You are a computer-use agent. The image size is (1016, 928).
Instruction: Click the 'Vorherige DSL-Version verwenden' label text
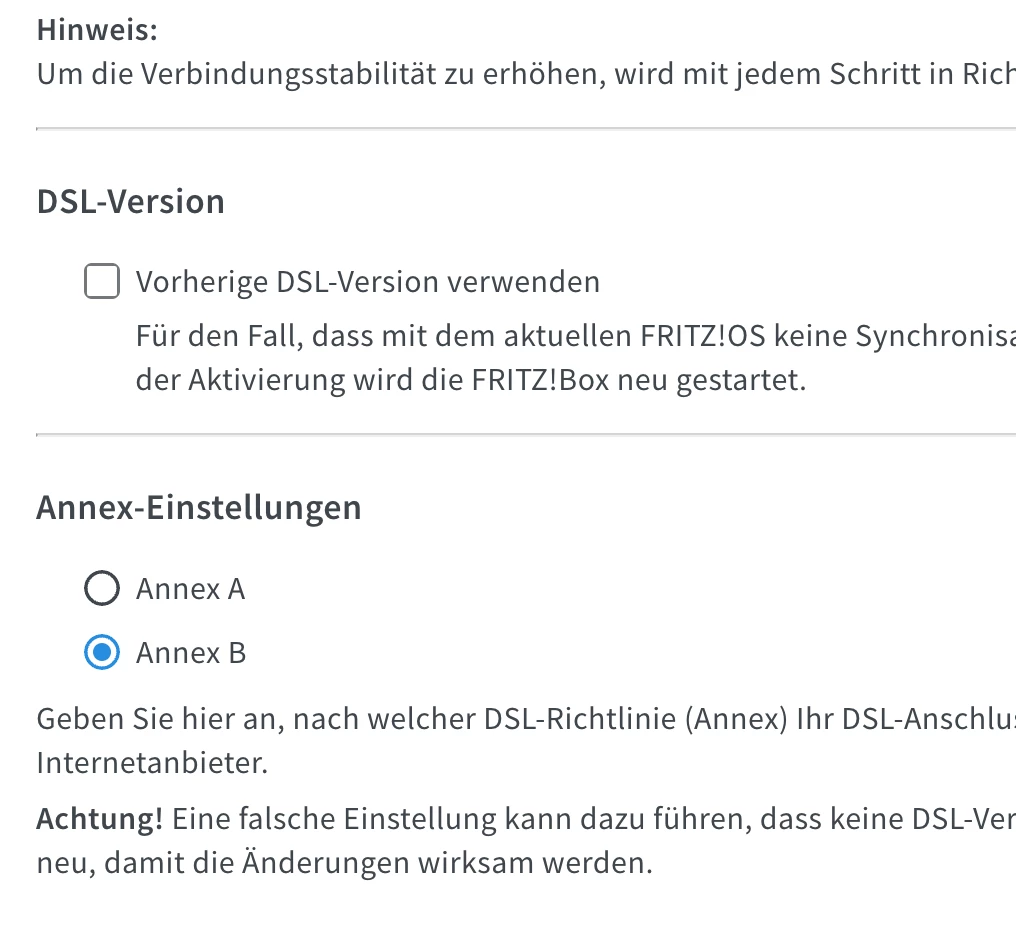(367, 283)
